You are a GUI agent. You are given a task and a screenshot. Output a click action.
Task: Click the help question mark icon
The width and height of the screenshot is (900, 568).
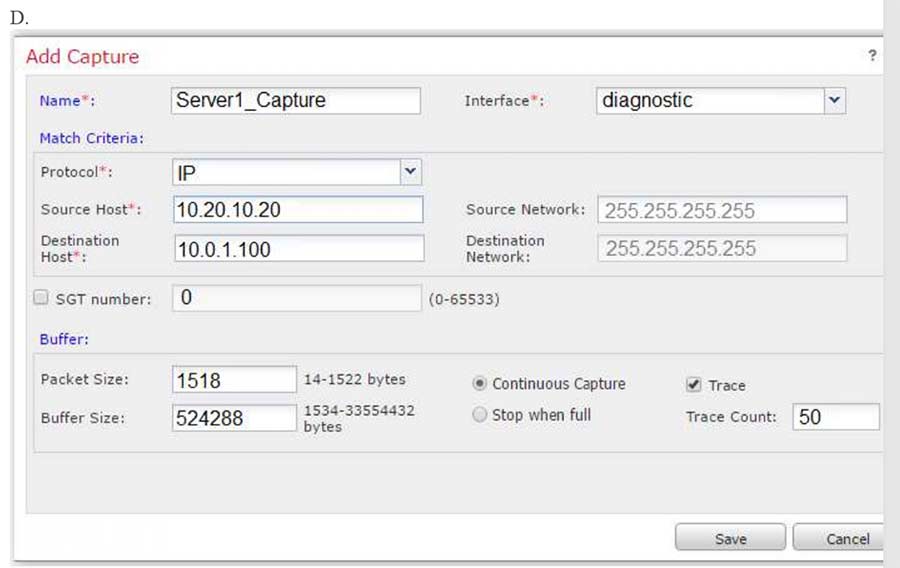pos(872,56)
